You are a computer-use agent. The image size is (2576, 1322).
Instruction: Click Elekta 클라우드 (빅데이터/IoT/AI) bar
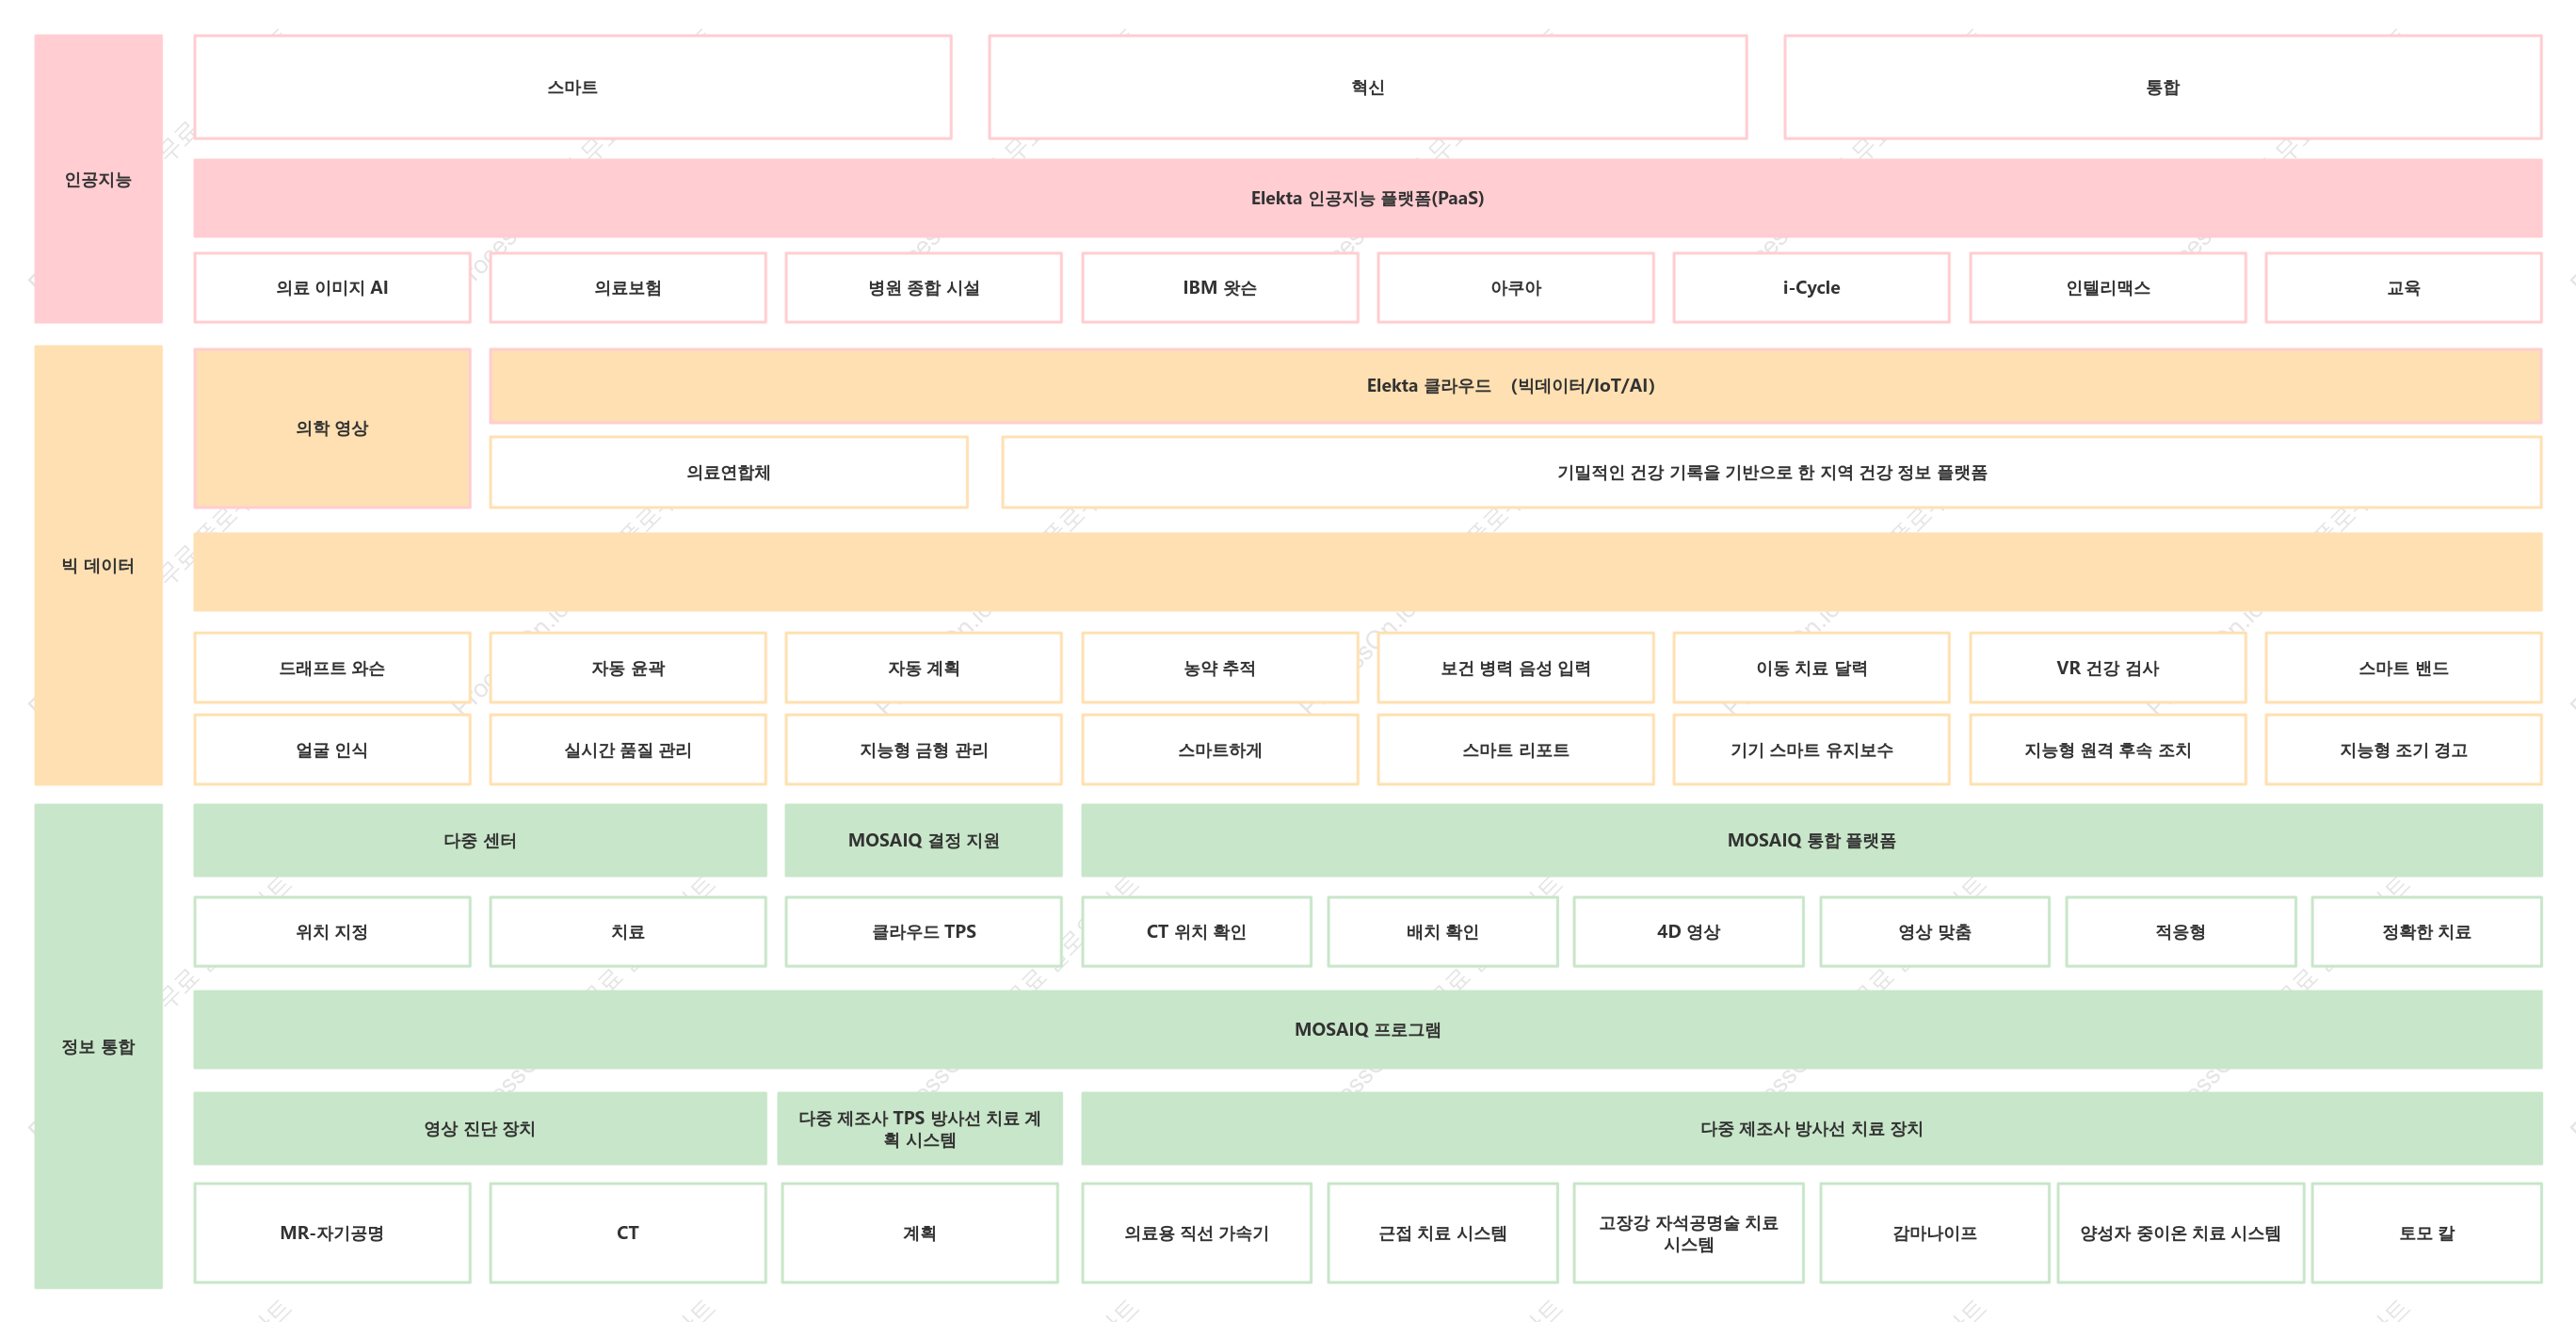tap(1515, 386)
